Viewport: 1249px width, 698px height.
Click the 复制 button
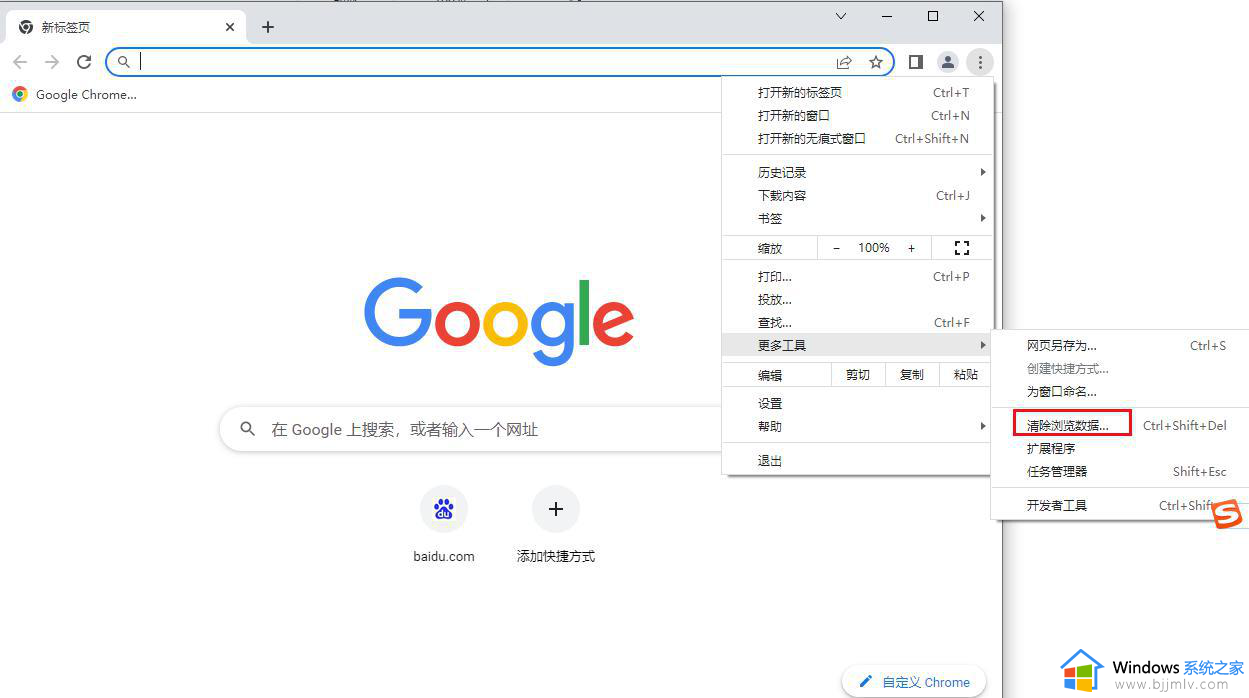(912, 374)
